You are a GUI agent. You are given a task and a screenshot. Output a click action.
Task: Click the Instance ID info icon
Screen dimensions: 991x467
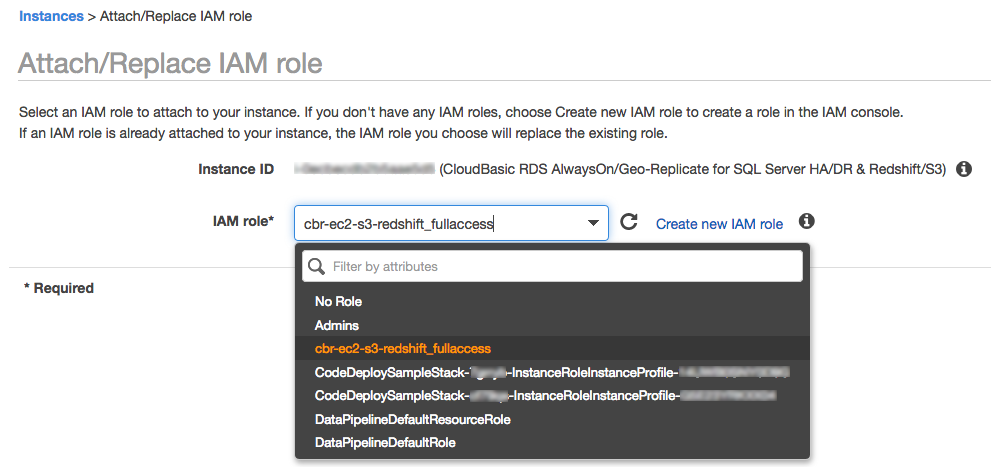tap(964, 169)
